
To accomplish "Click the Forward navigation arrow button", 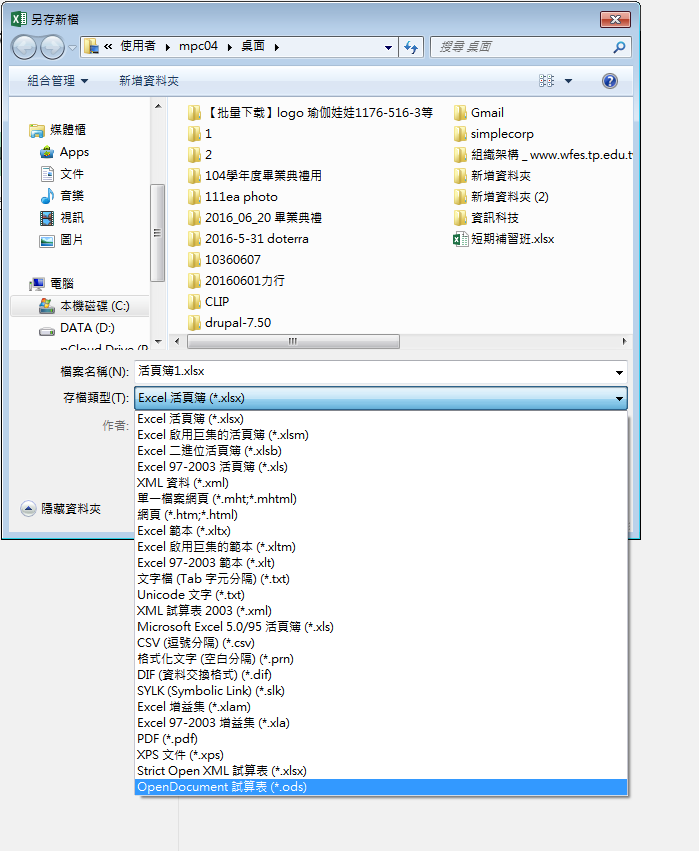I will [x=52, y=47].
